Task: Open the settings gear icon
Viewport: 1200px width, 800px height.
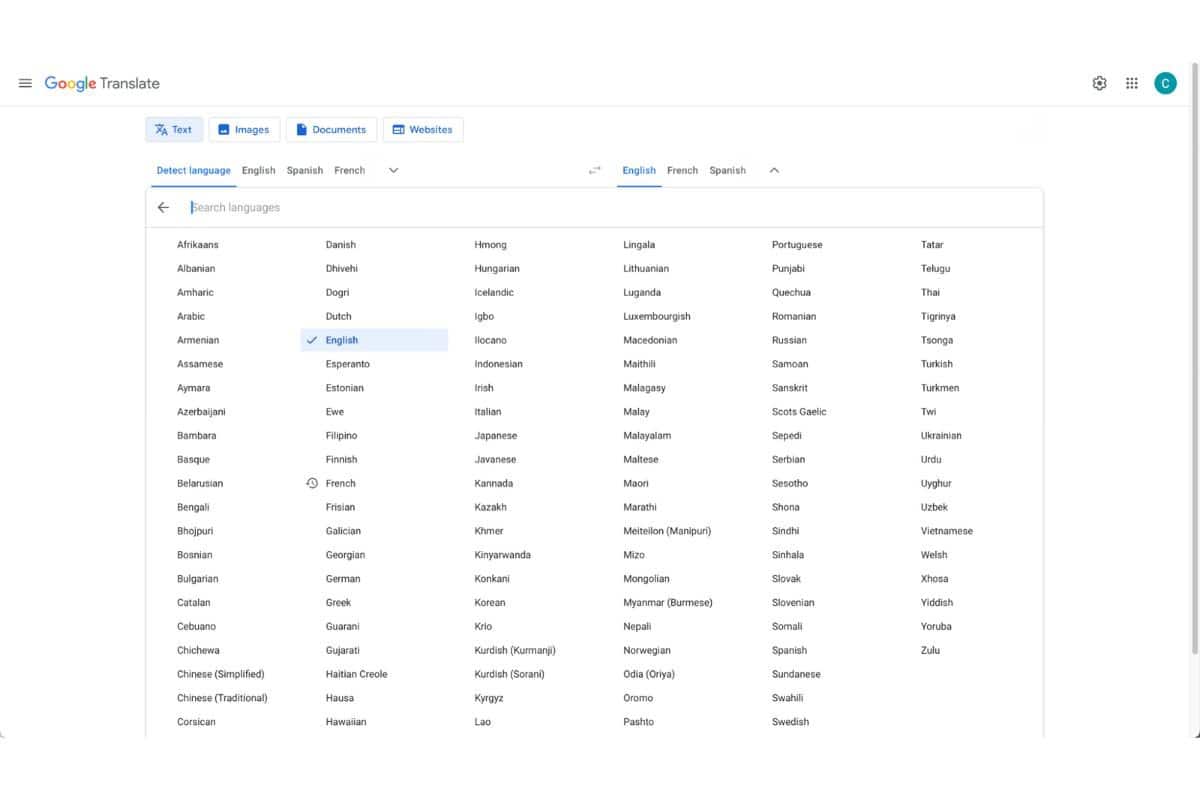Action: click(1099, 83)
